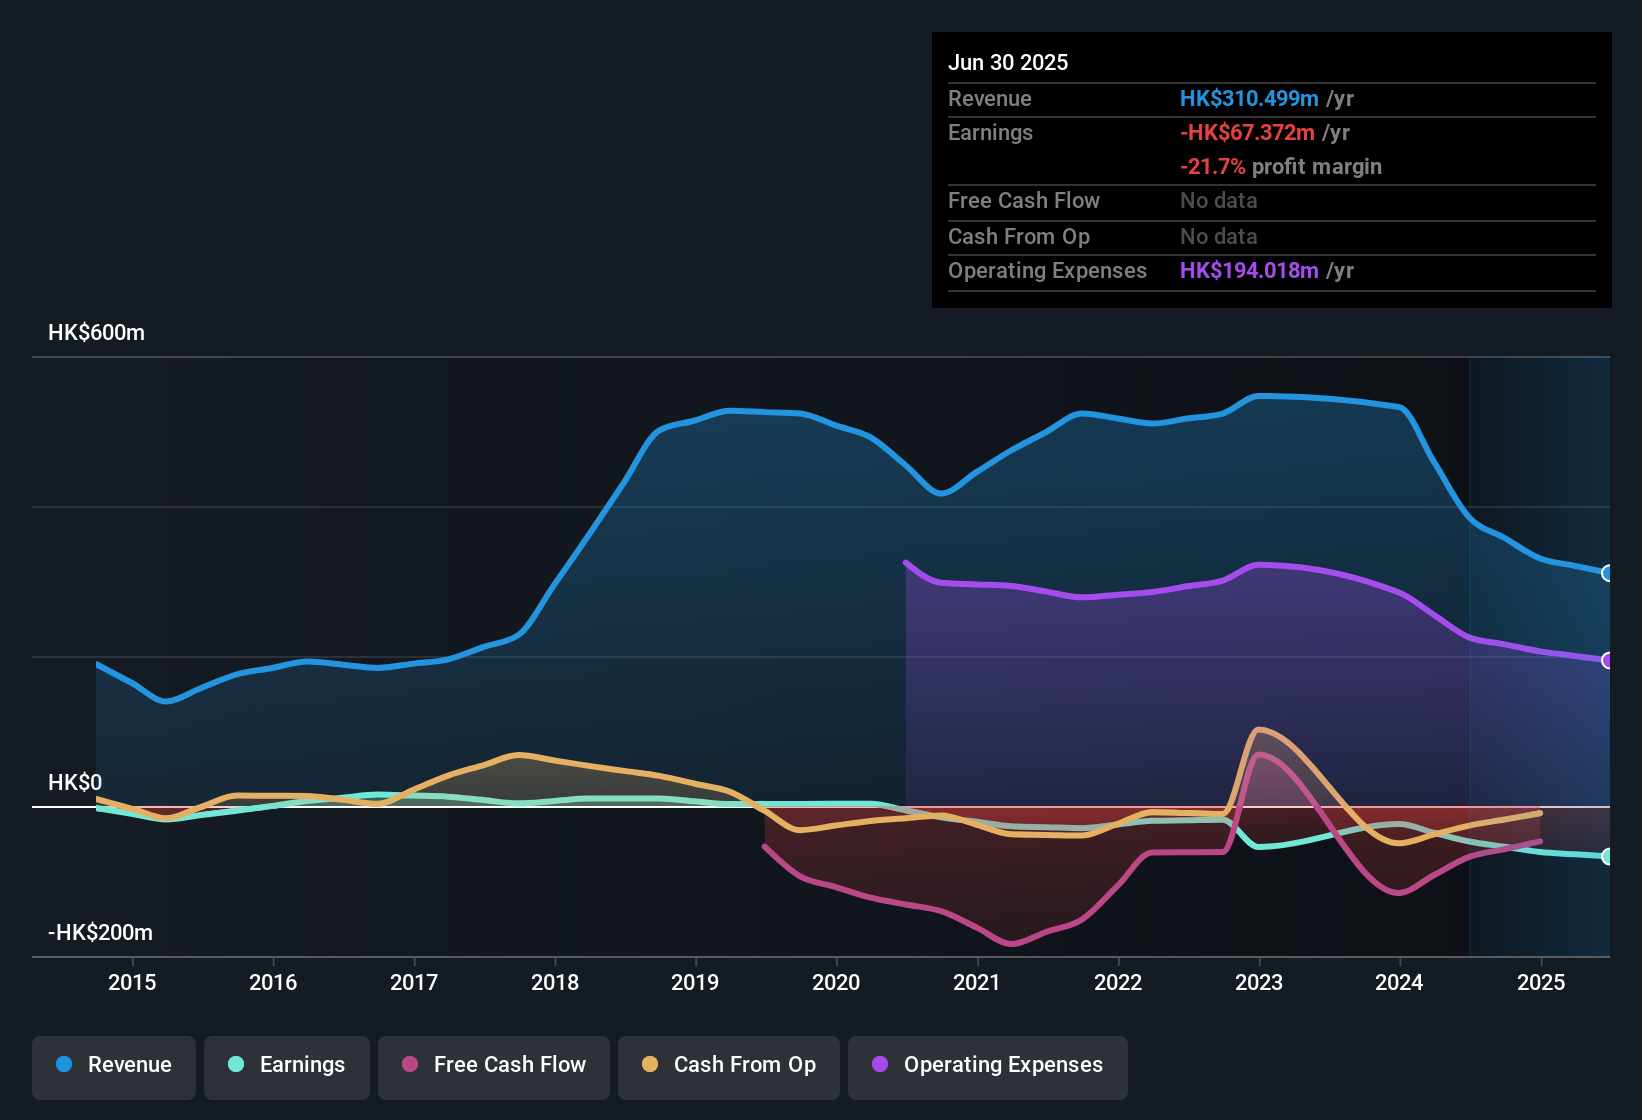
Task: Click the teal Earnings legend dot
Action: (236, 1065)
